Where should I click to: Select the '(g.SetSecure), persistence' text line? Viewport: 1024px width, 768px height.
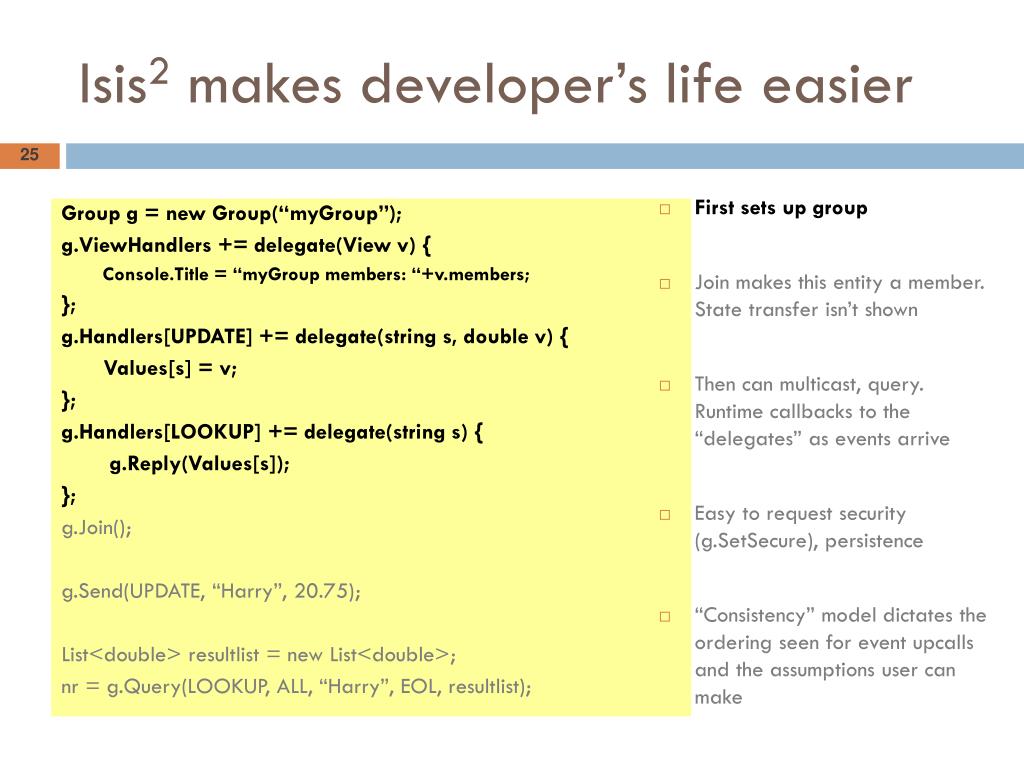[x=808, y=541]
